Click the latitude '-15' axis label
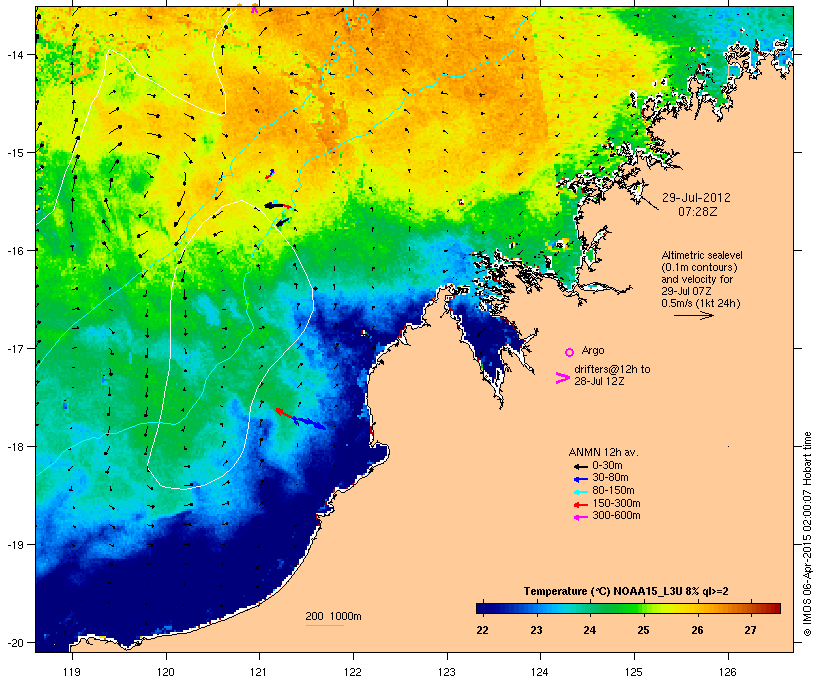The image size is (820, 680). (x=14, y=153)
